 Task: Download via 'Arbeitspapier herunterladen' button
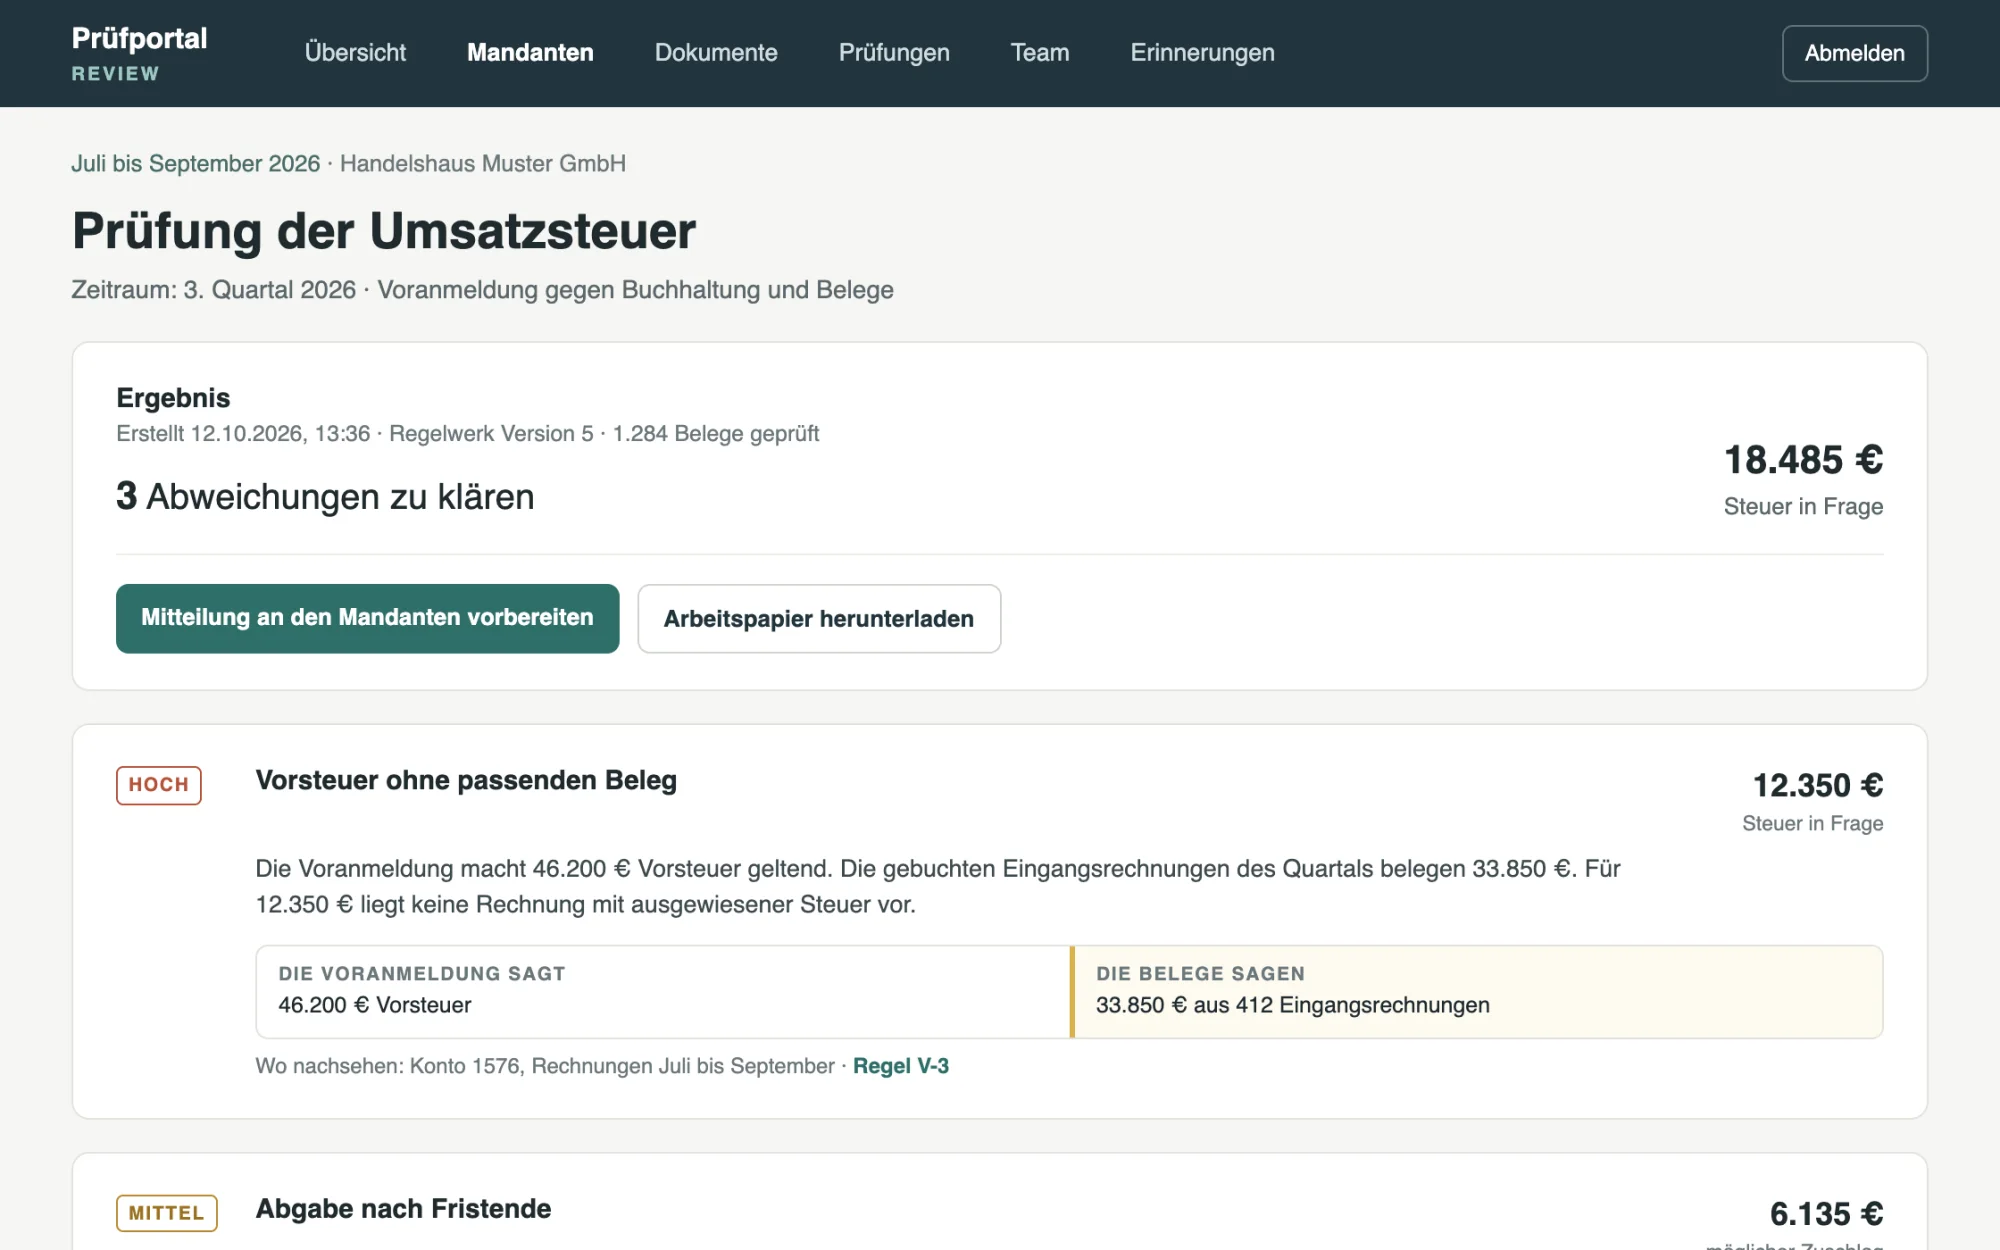(819, 618)
